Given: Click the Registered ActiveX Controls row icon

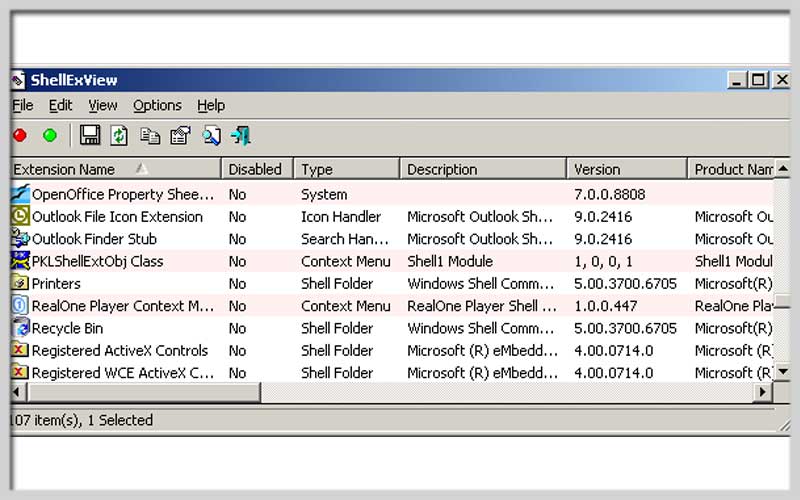Looking at the screenshot, I should click(x=20, y=350).
